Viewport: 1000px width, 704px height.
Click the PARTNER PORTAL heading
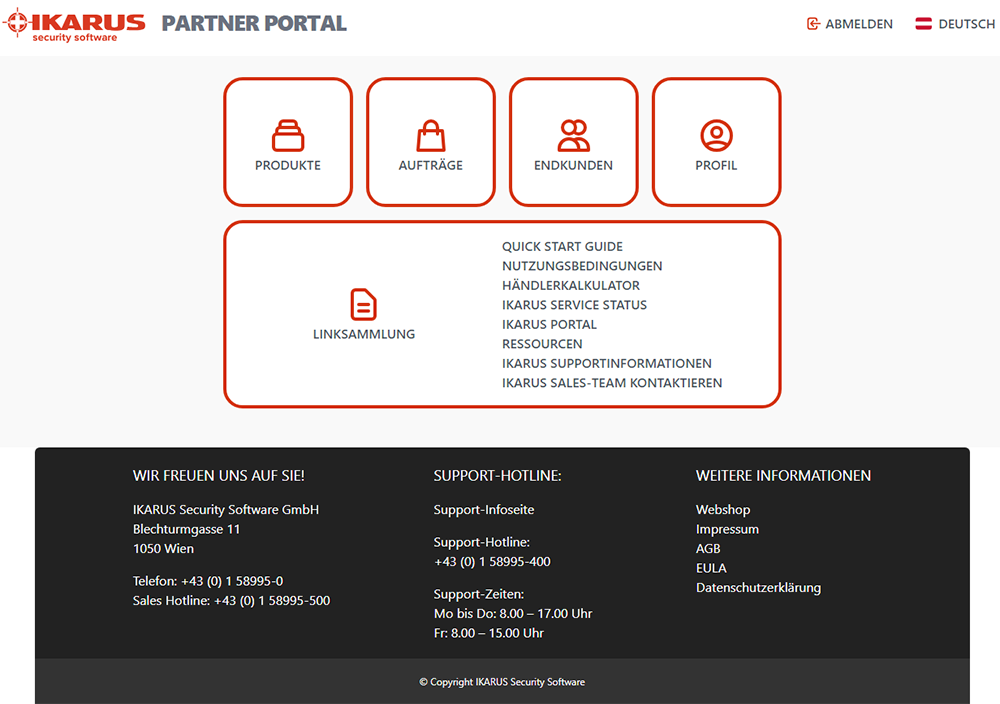point(254,24)
